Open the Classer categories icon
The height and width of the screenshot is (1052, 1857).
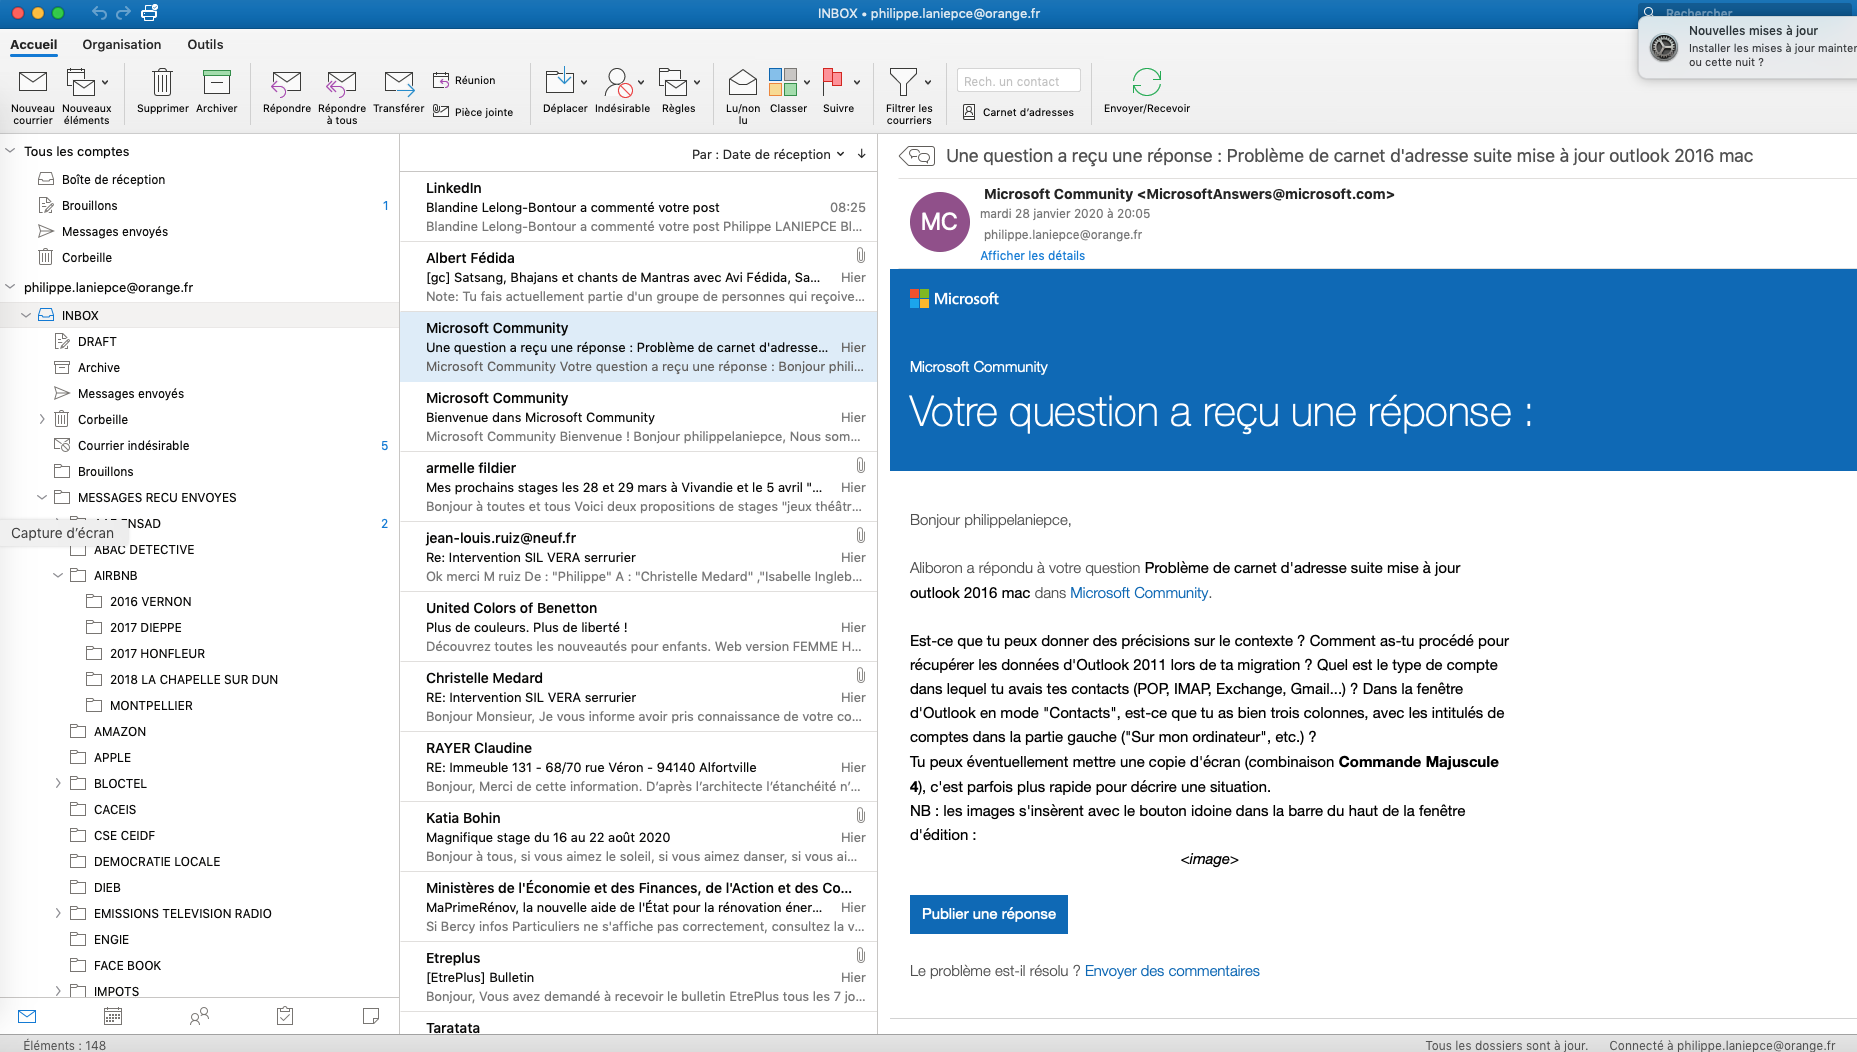point(783,82)
